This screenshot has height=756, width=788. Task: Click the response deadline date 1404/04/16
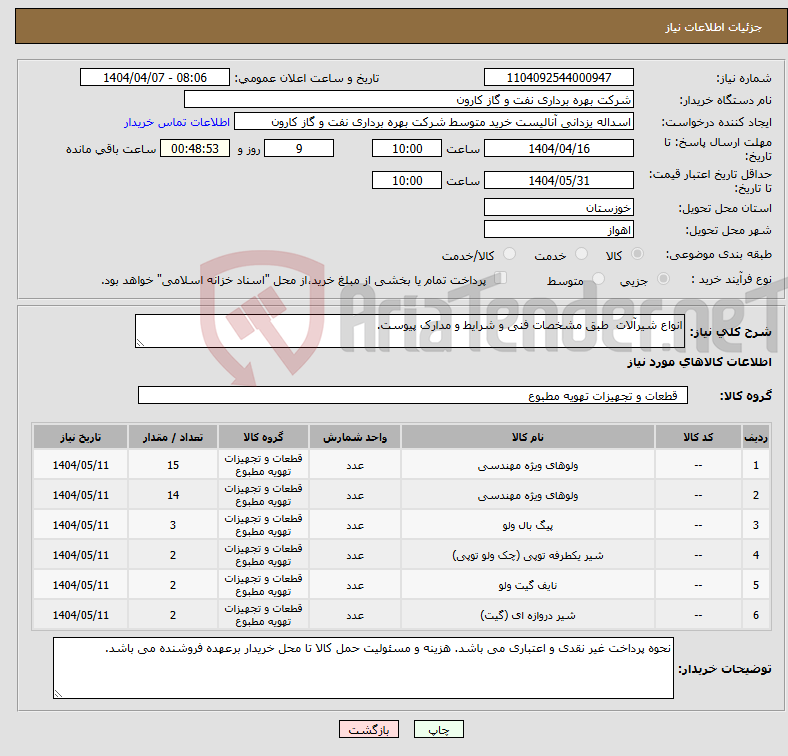(559, 149)
